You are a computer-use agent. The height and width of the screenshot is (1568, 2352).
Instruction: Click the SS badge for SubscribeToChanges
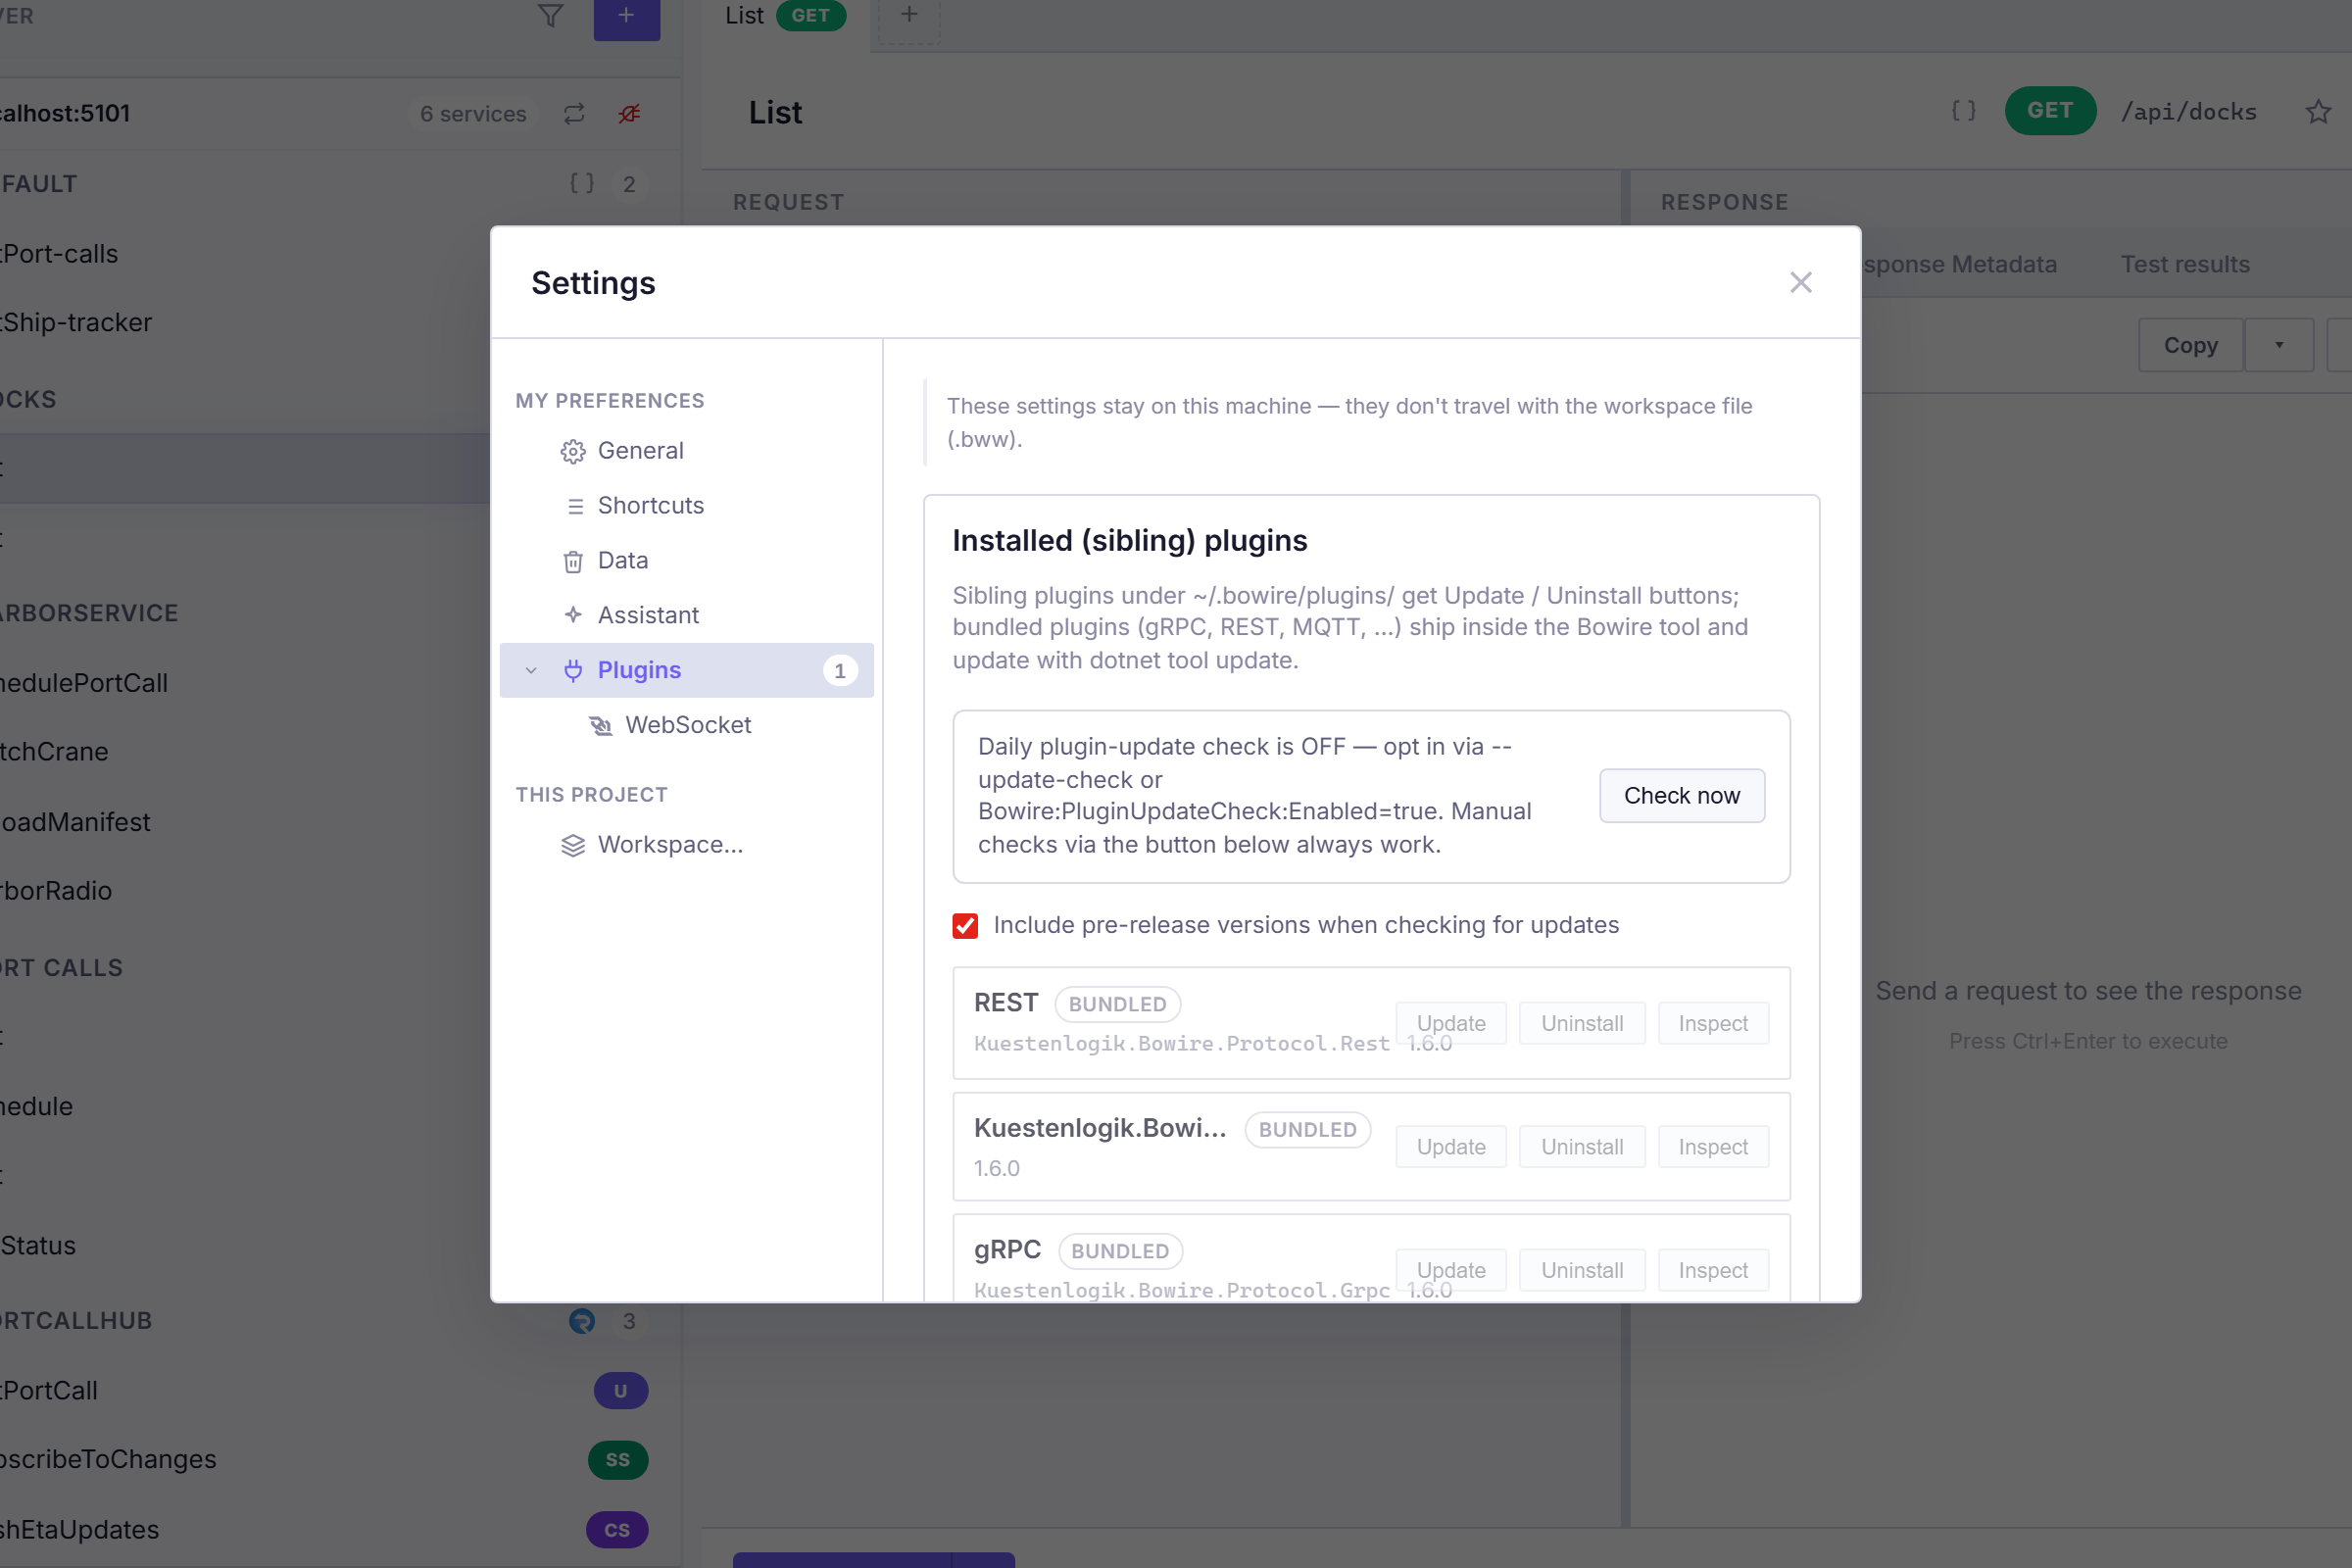618,1460
